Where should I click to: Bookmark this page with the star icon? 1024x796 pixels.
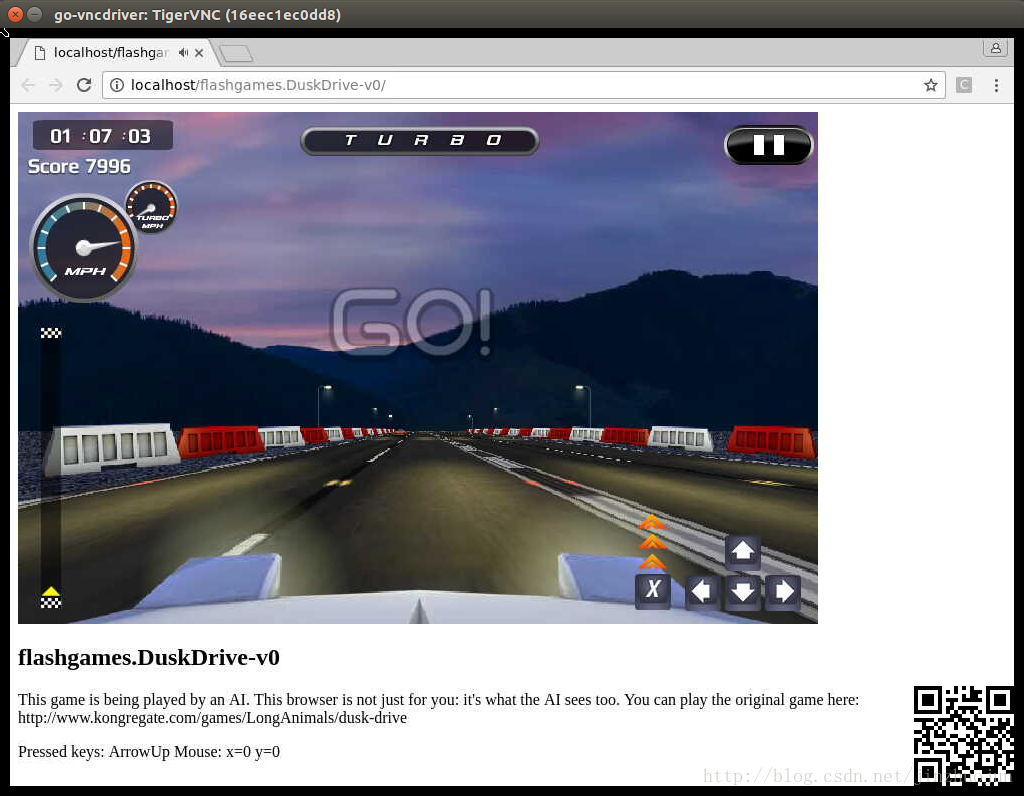[931, 85]
